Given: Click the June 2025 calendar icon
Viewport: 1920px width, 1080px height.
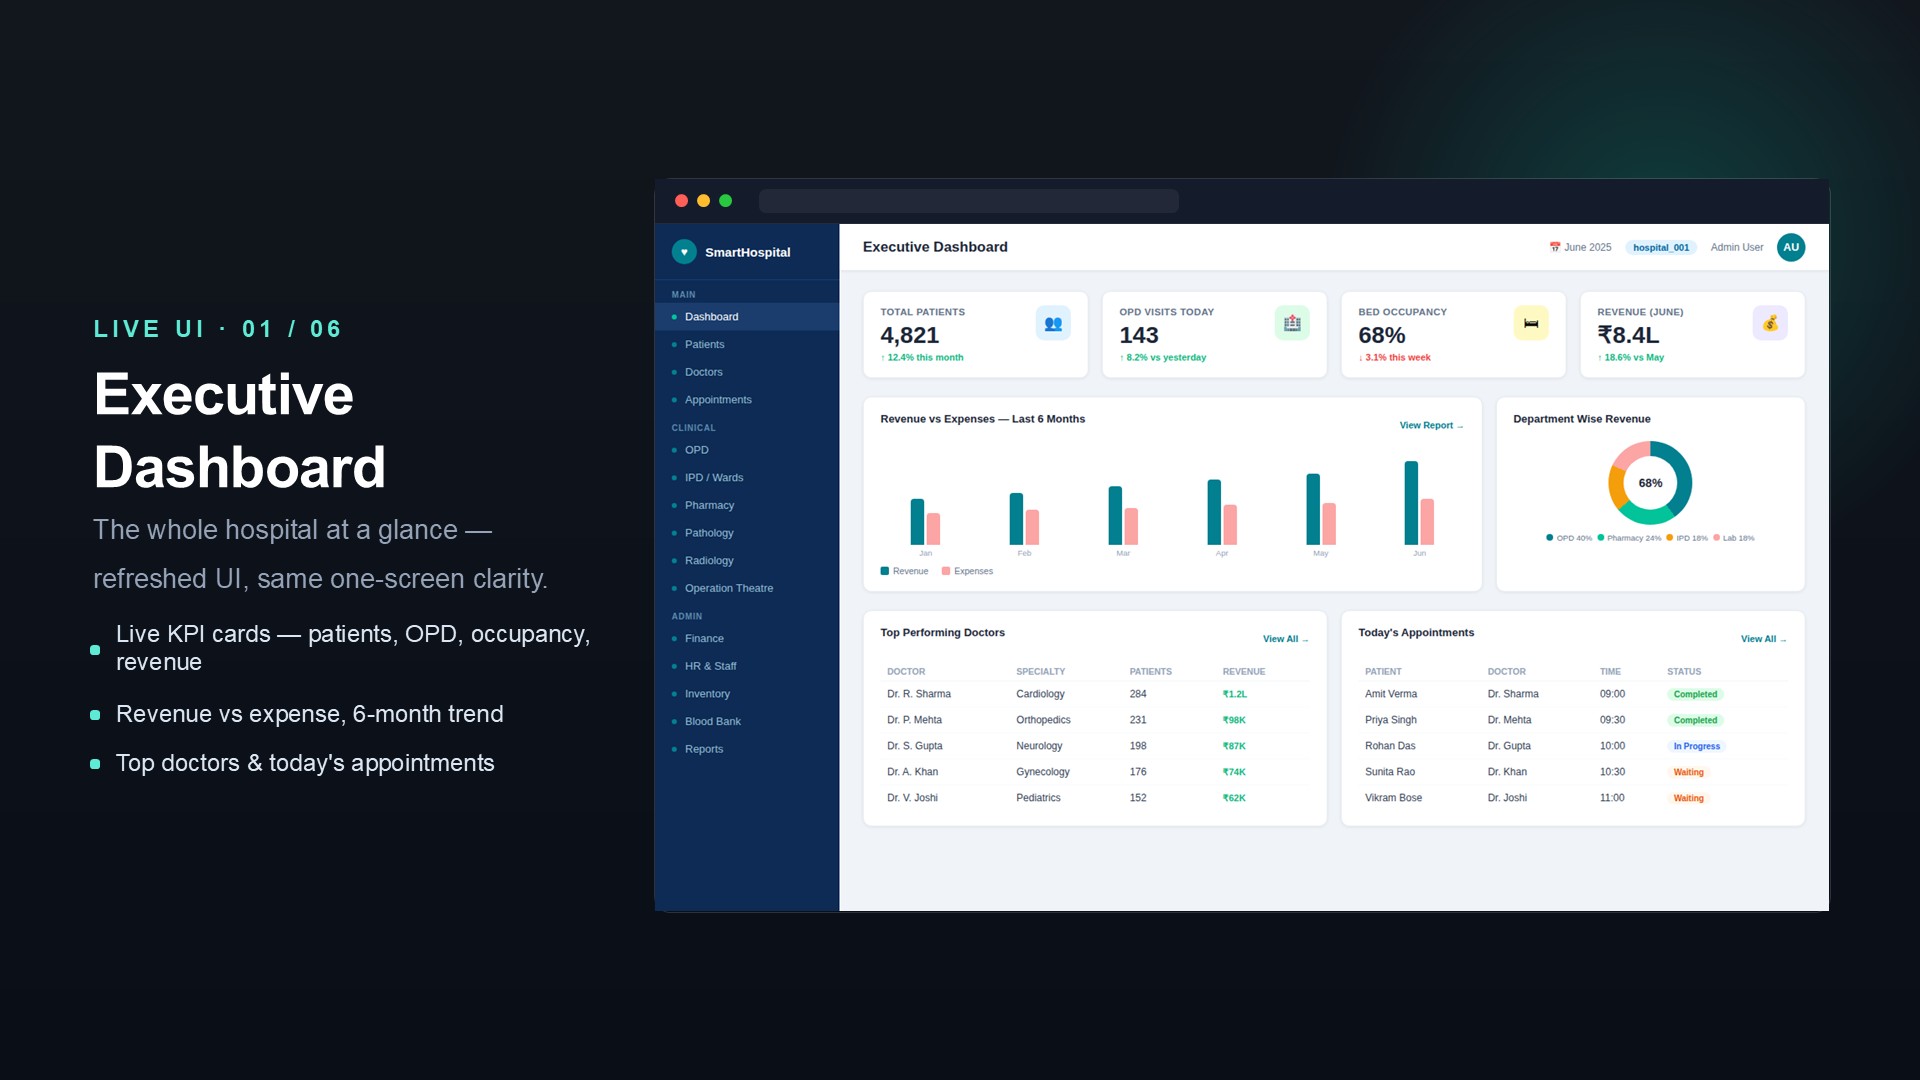Looking at the screenshot, I should 1555,247.
